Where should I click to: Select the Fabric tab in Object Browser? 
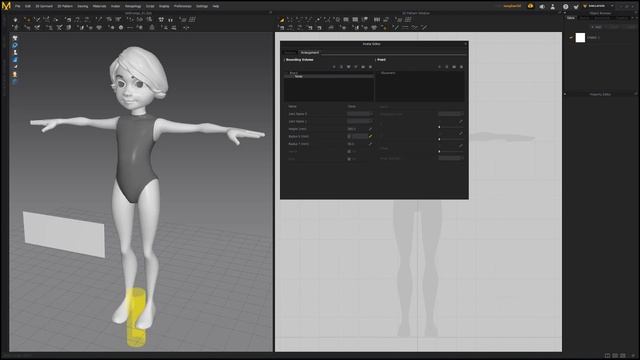[571, 18]
